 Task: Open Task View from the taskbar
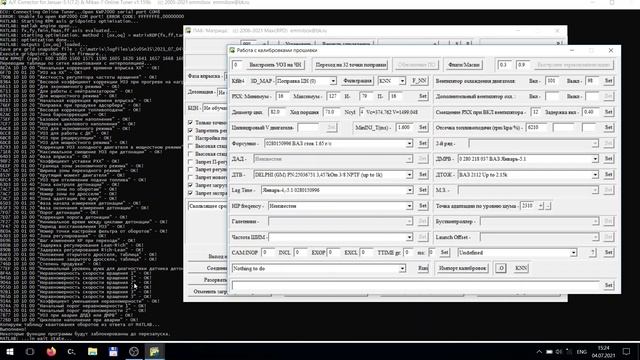click(30, 351)
